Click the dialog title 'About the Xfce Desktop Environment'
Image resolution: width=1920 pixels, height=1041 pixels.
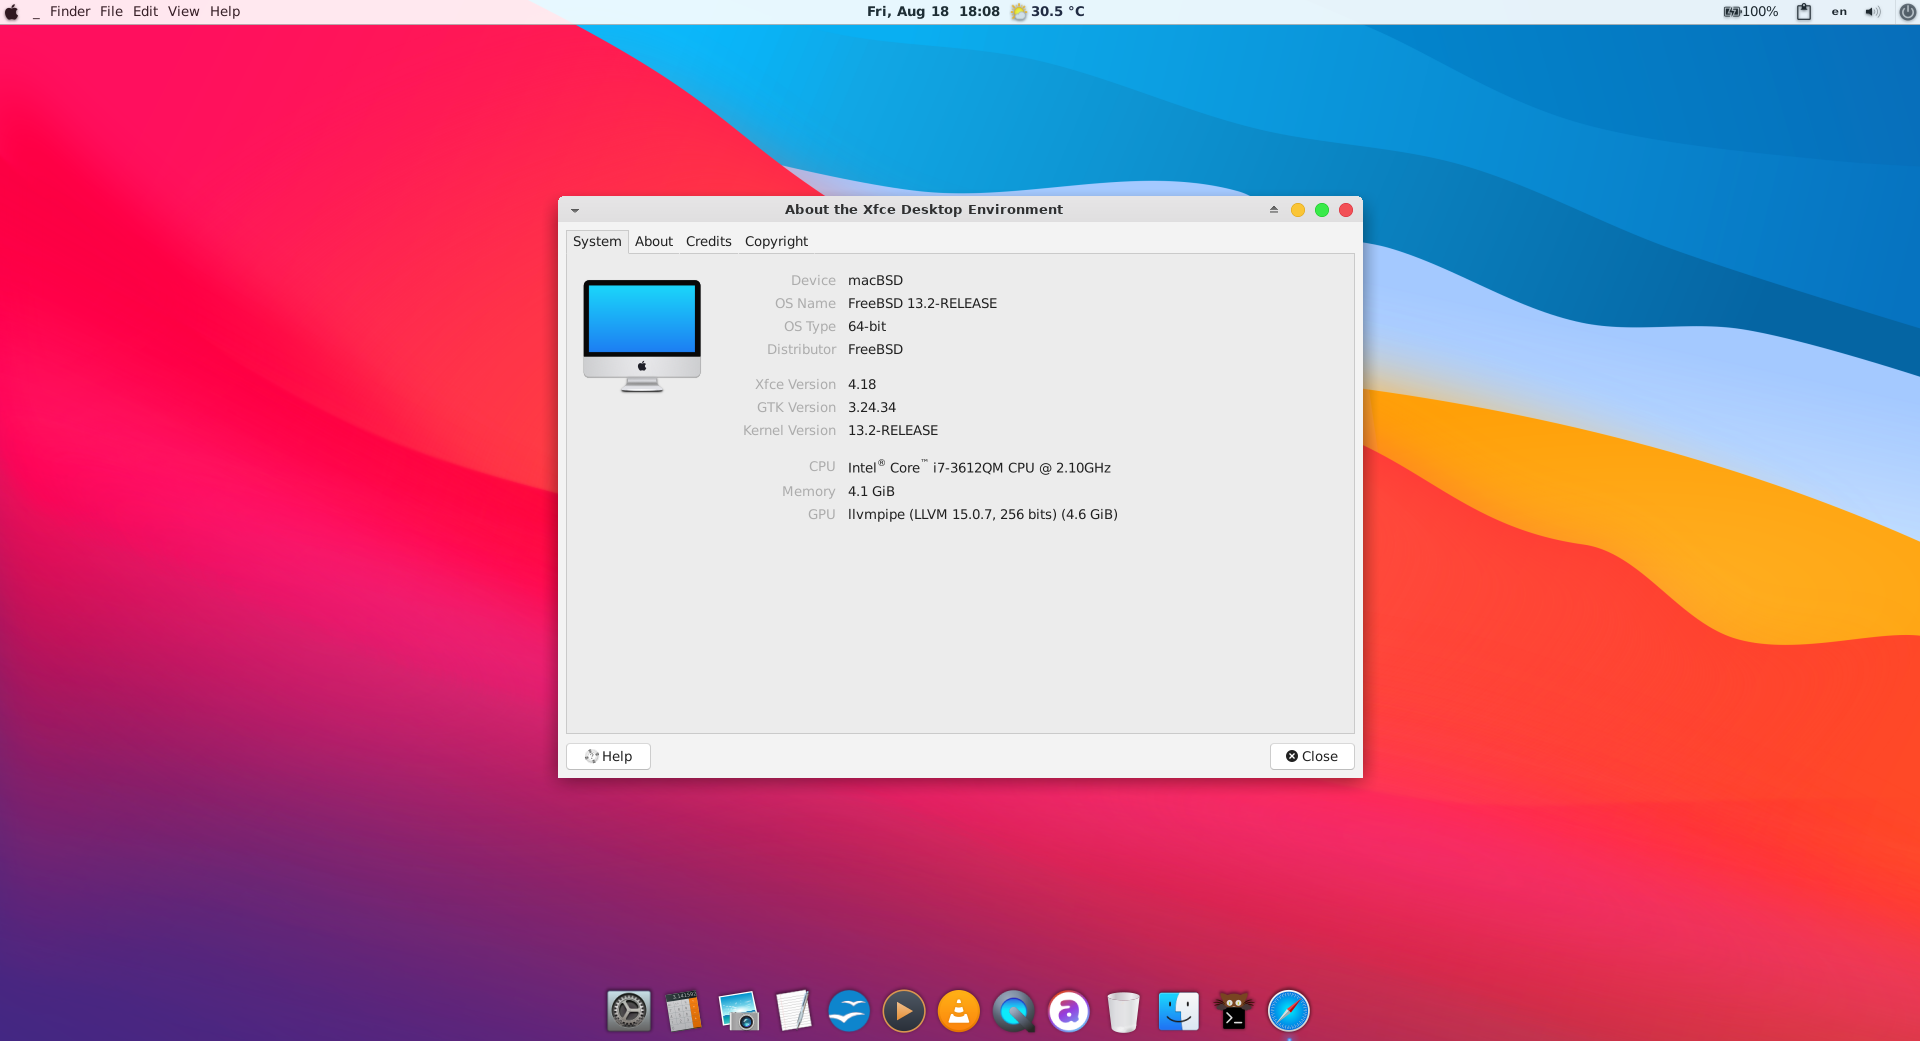[924, 209]
